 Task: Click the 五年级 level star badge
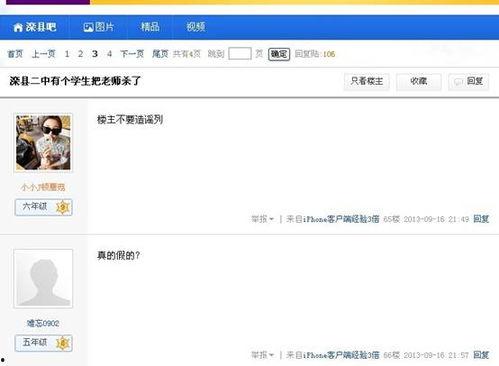62,343
